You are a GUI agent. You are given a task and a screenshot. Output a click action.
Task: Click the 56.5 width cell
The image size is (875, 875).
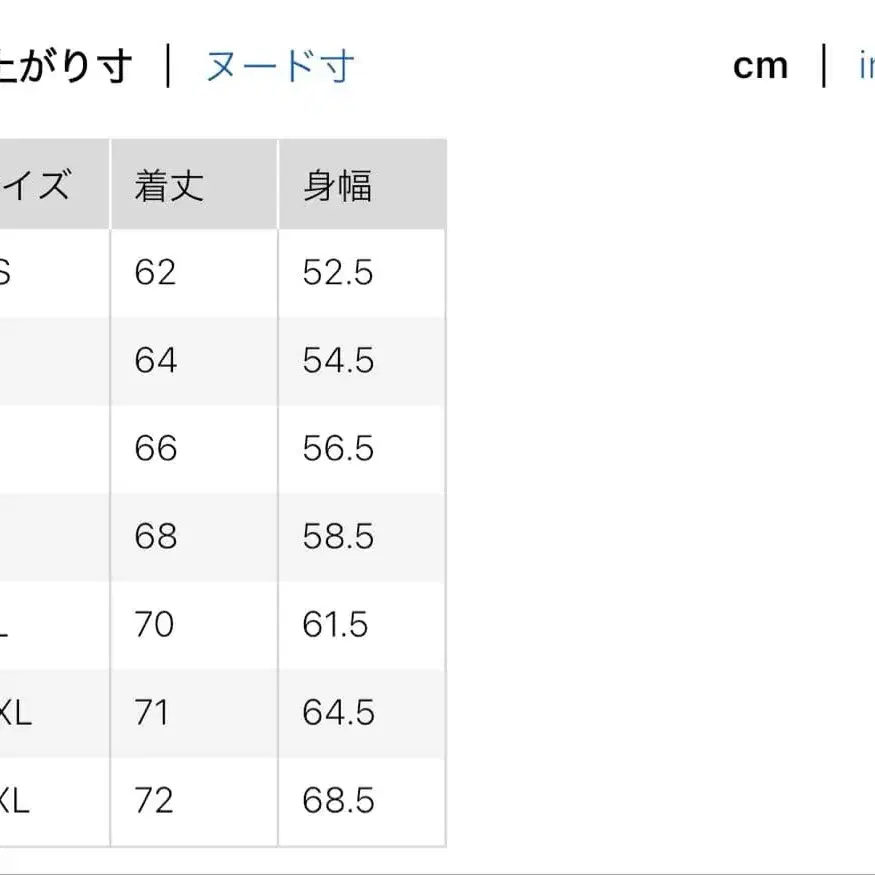337,448
